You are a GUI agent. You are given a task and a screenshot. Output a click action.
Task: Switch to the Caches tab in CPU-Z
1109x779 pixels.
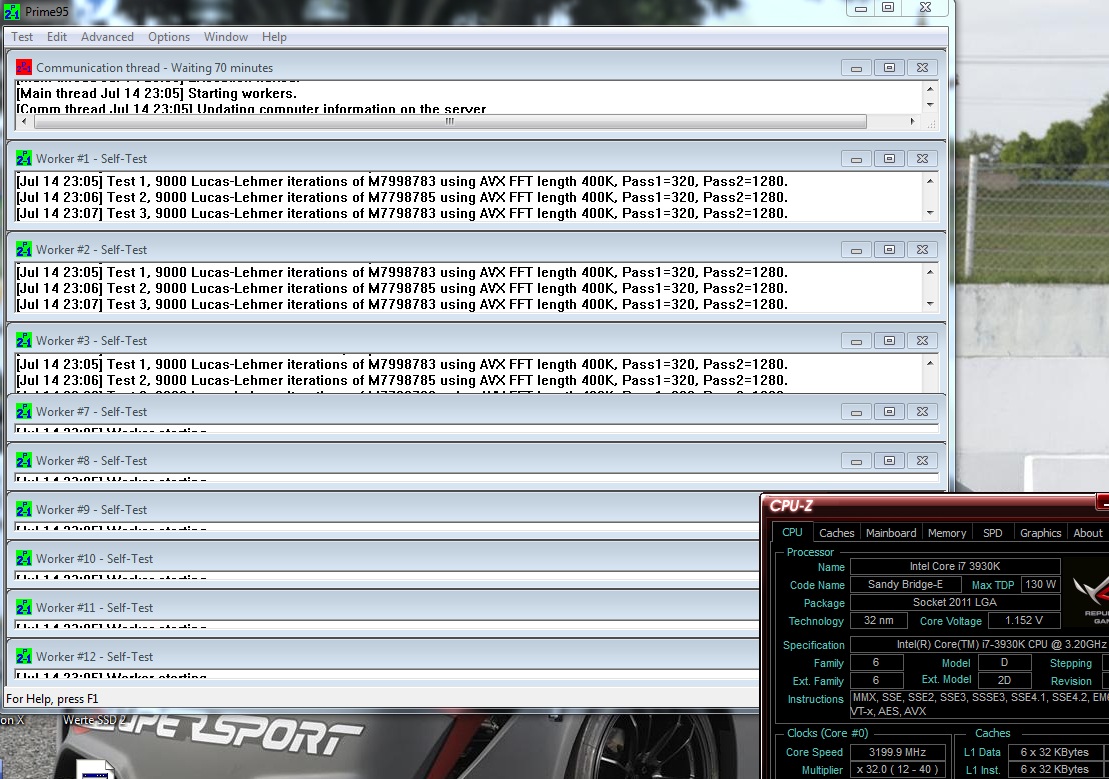837,533
